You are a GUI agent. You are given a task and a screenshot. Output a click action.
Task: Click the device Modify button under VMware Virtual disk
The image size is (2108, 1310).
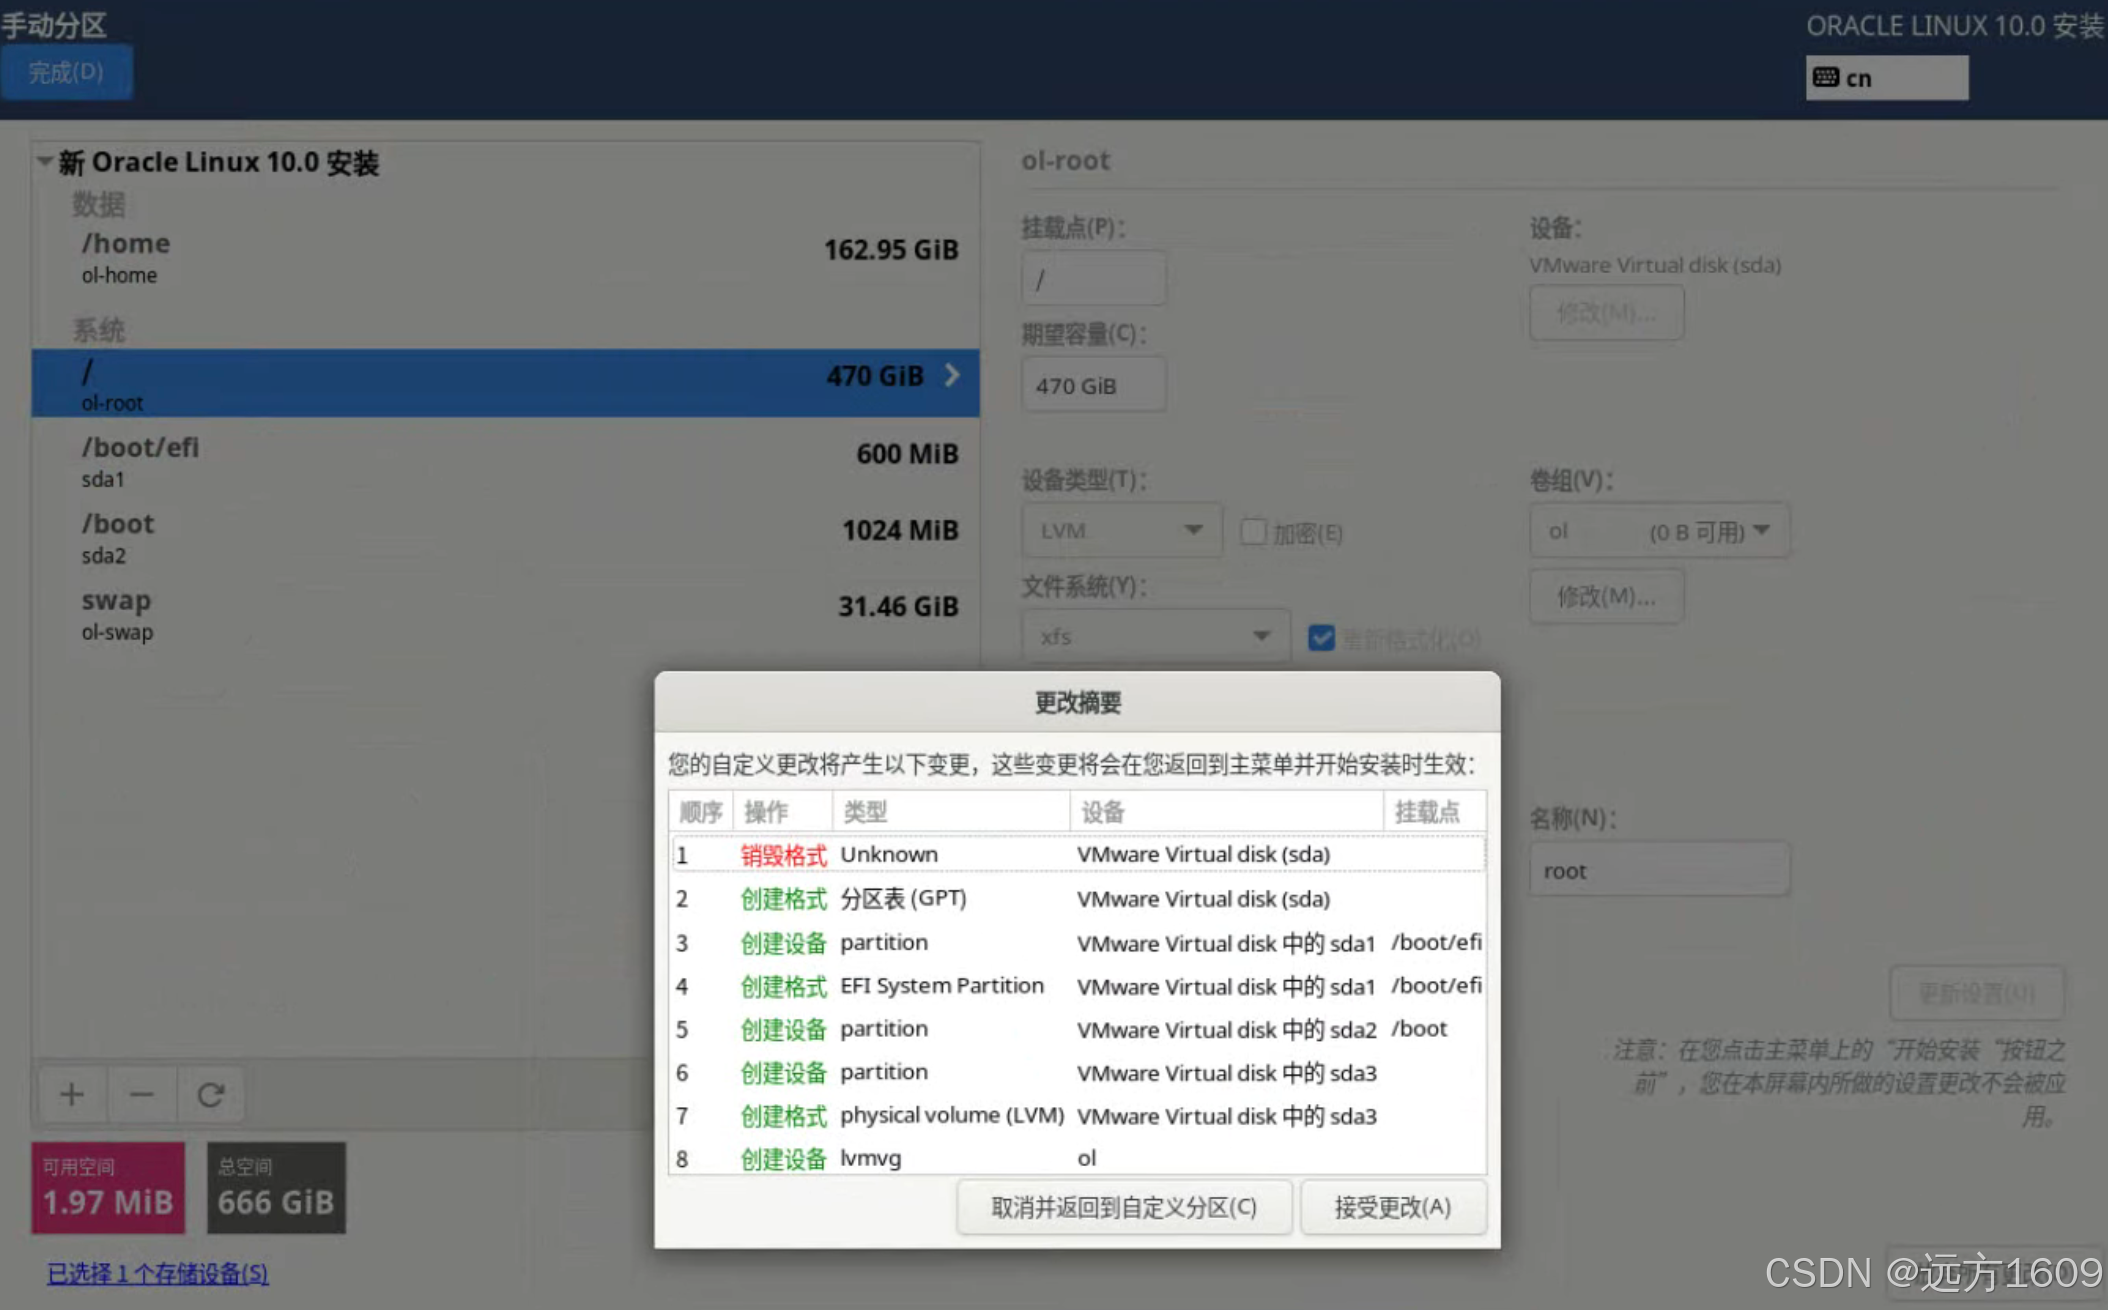[x=1606, y=313]
